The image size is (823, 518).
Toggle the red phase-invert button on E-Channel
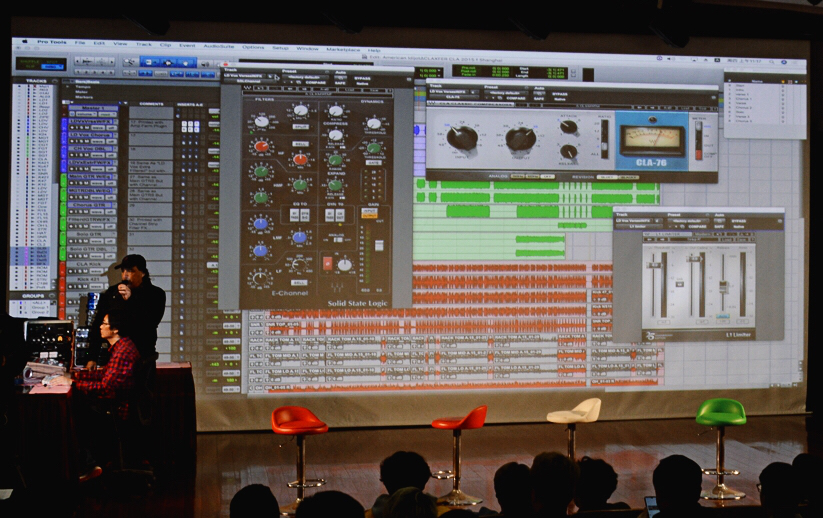point(327,263)
